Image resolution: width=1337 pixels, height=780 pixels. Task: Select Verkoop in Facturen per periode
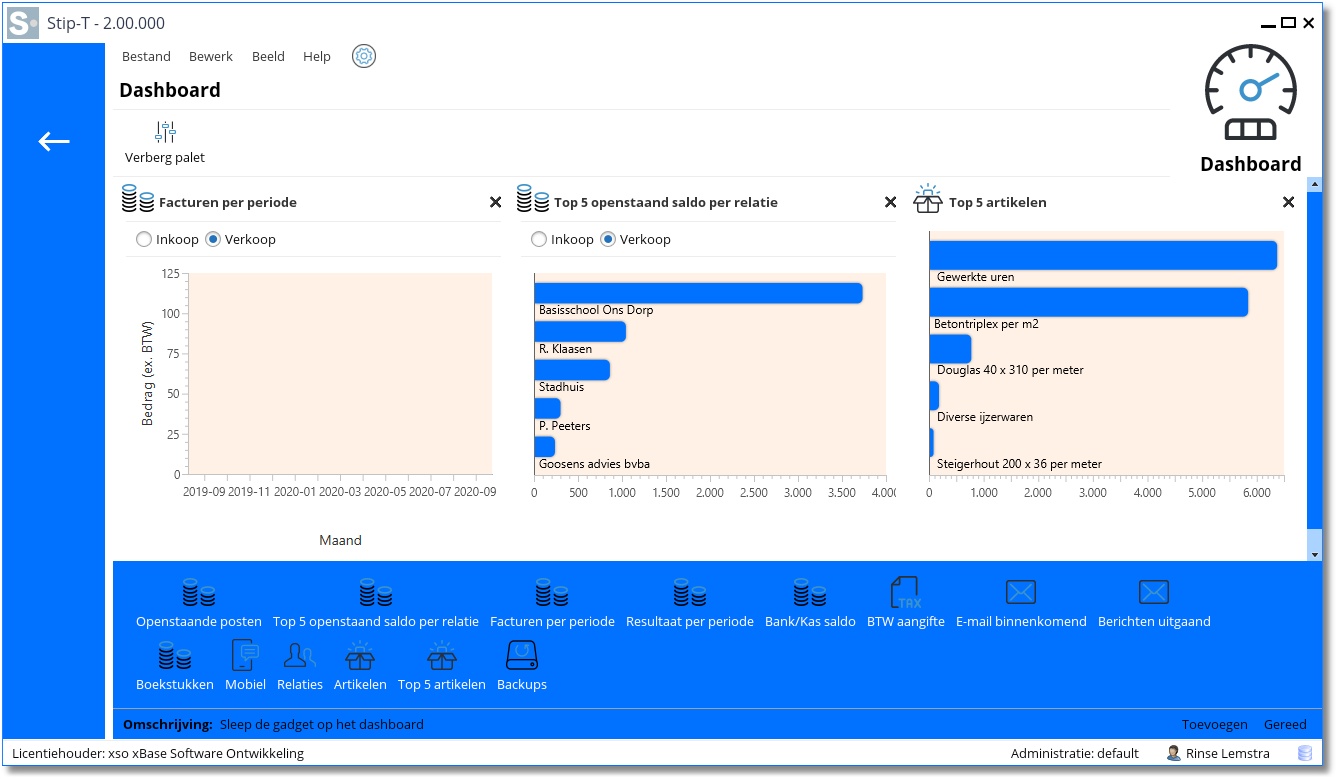pyautogui.click(x=213, y=240)
